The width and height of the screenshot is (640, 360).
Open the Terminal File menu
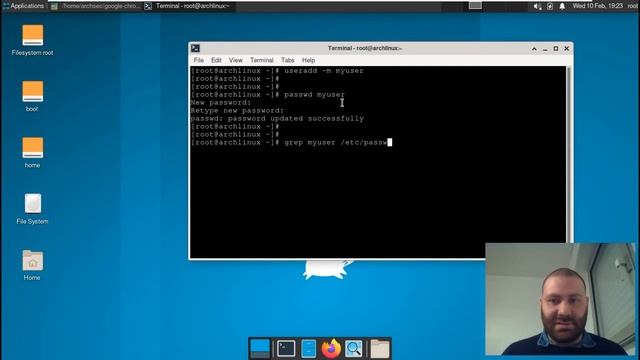tap(199, 60)
